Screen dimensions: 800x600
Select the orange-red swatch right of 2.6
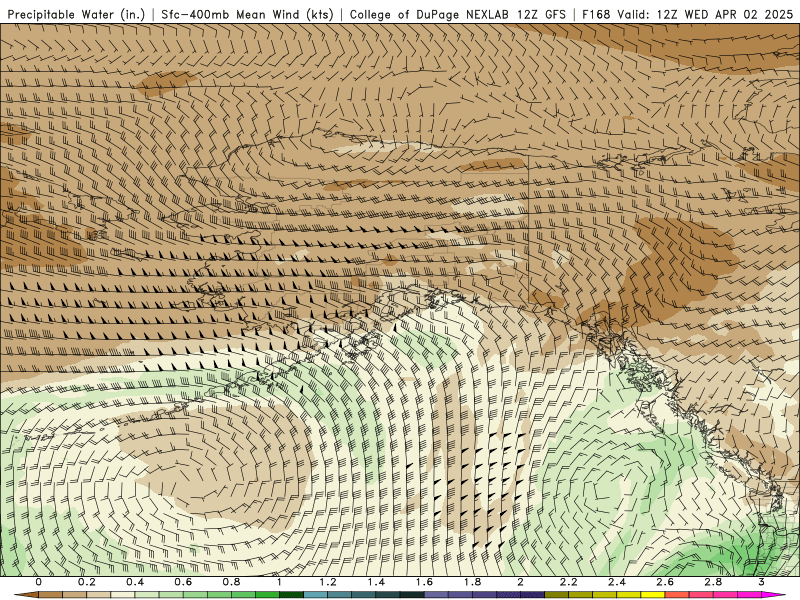click(677, 595)
